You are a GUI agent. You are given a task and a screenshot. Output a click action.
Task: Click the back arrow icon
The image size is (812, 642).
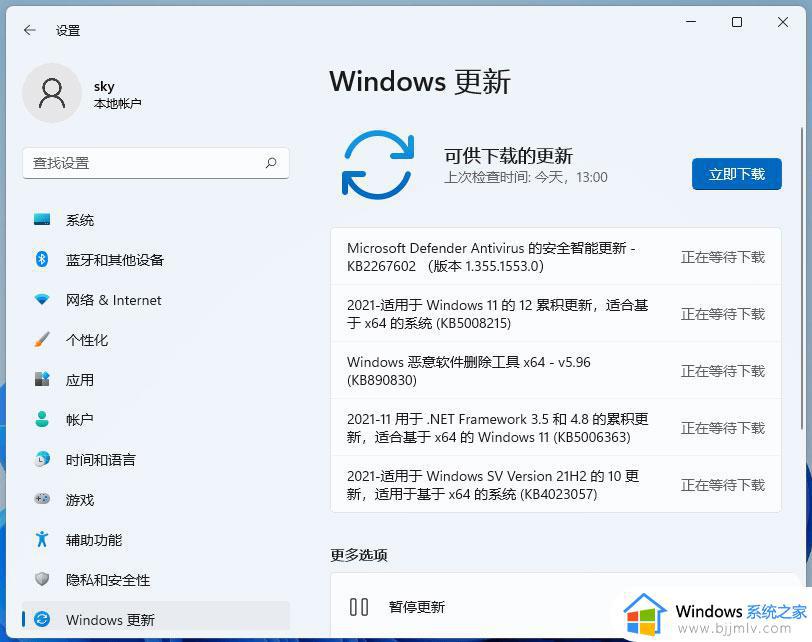click(30, 31)
